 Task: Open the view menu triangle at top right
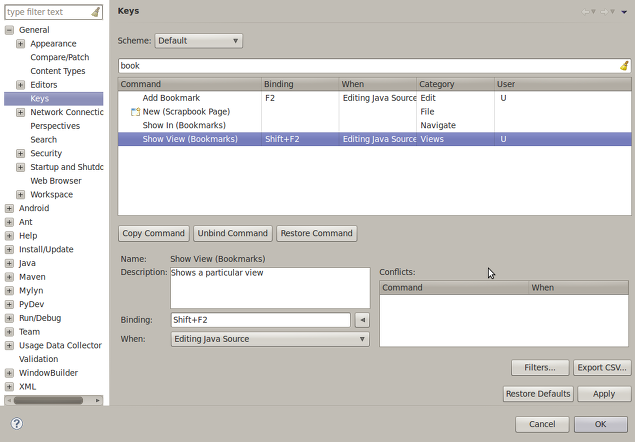624,12
